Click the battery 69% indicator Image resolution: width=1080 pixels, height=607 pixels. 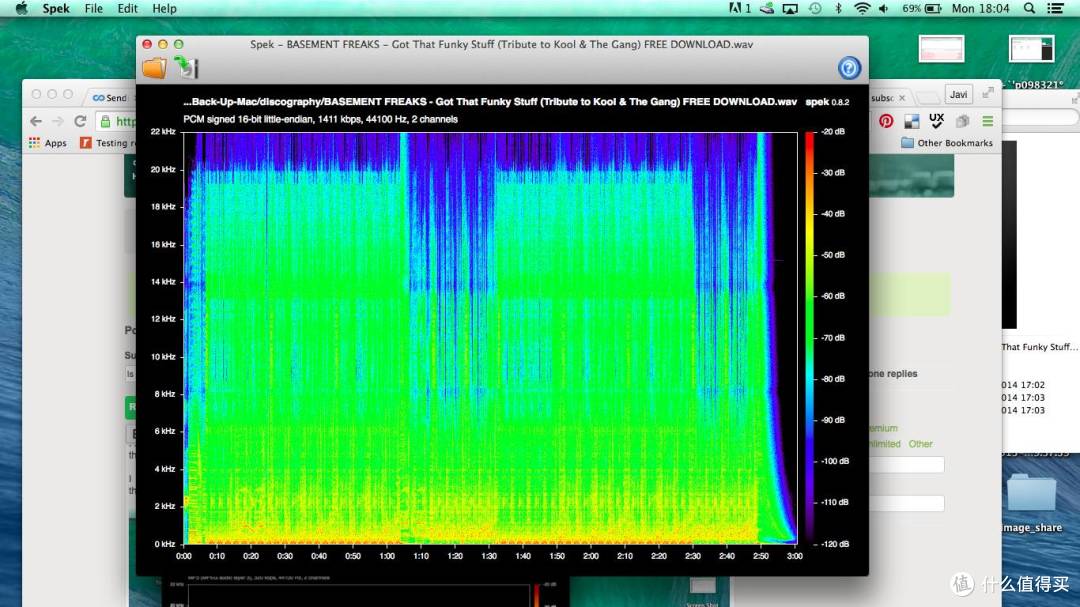tap(922, 8)
